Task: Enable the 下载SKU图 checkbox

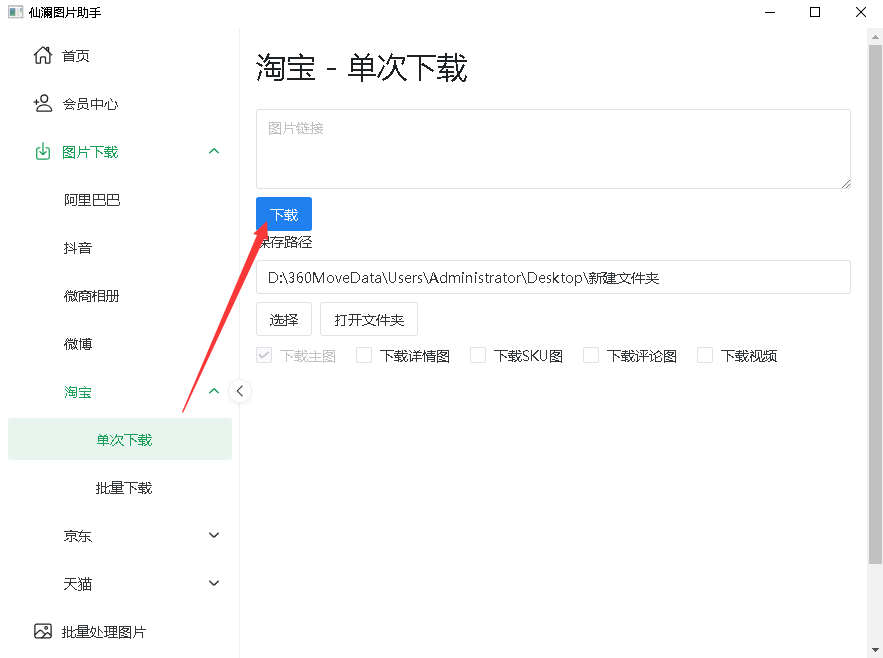Action: tap(478, 355)
